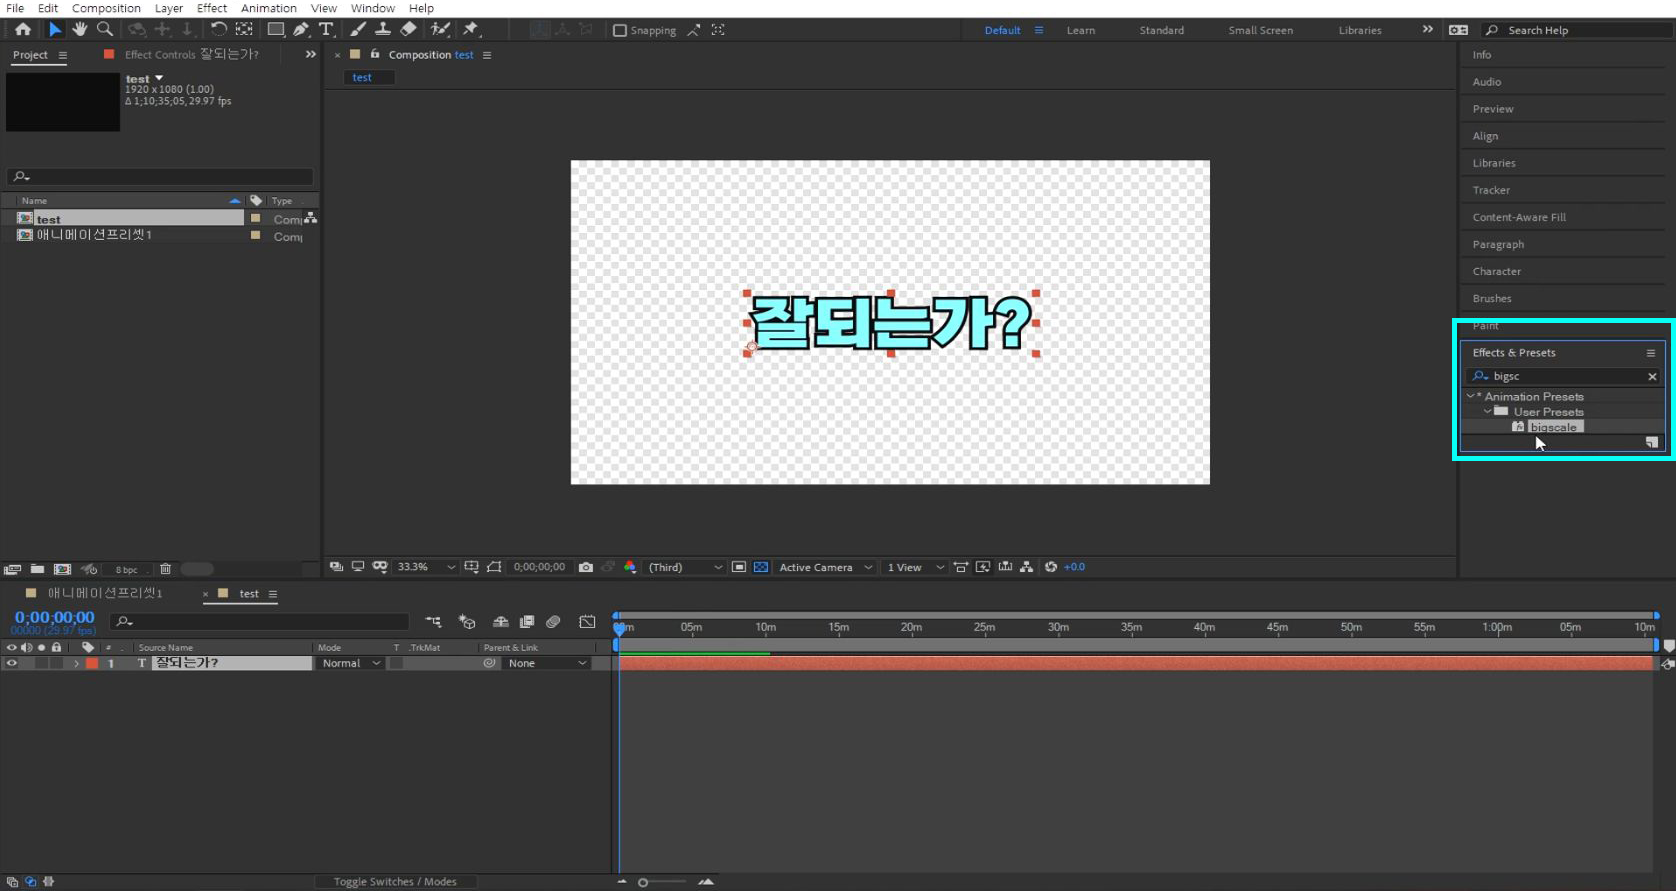Image resolution: width=1676 pixels, height=891 pixels.
Task: Switch to the Small Screen workspace
Action: coord(1260,30)
